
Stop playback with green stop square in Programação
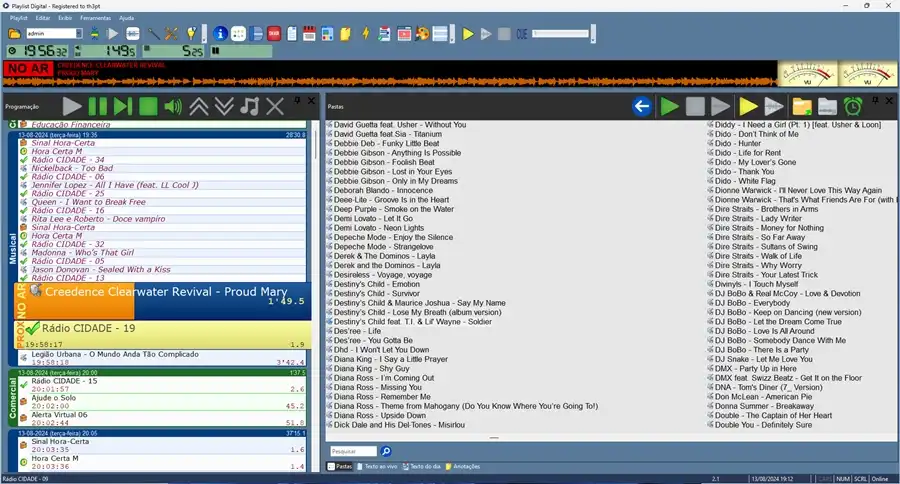(x=148, y=106)
